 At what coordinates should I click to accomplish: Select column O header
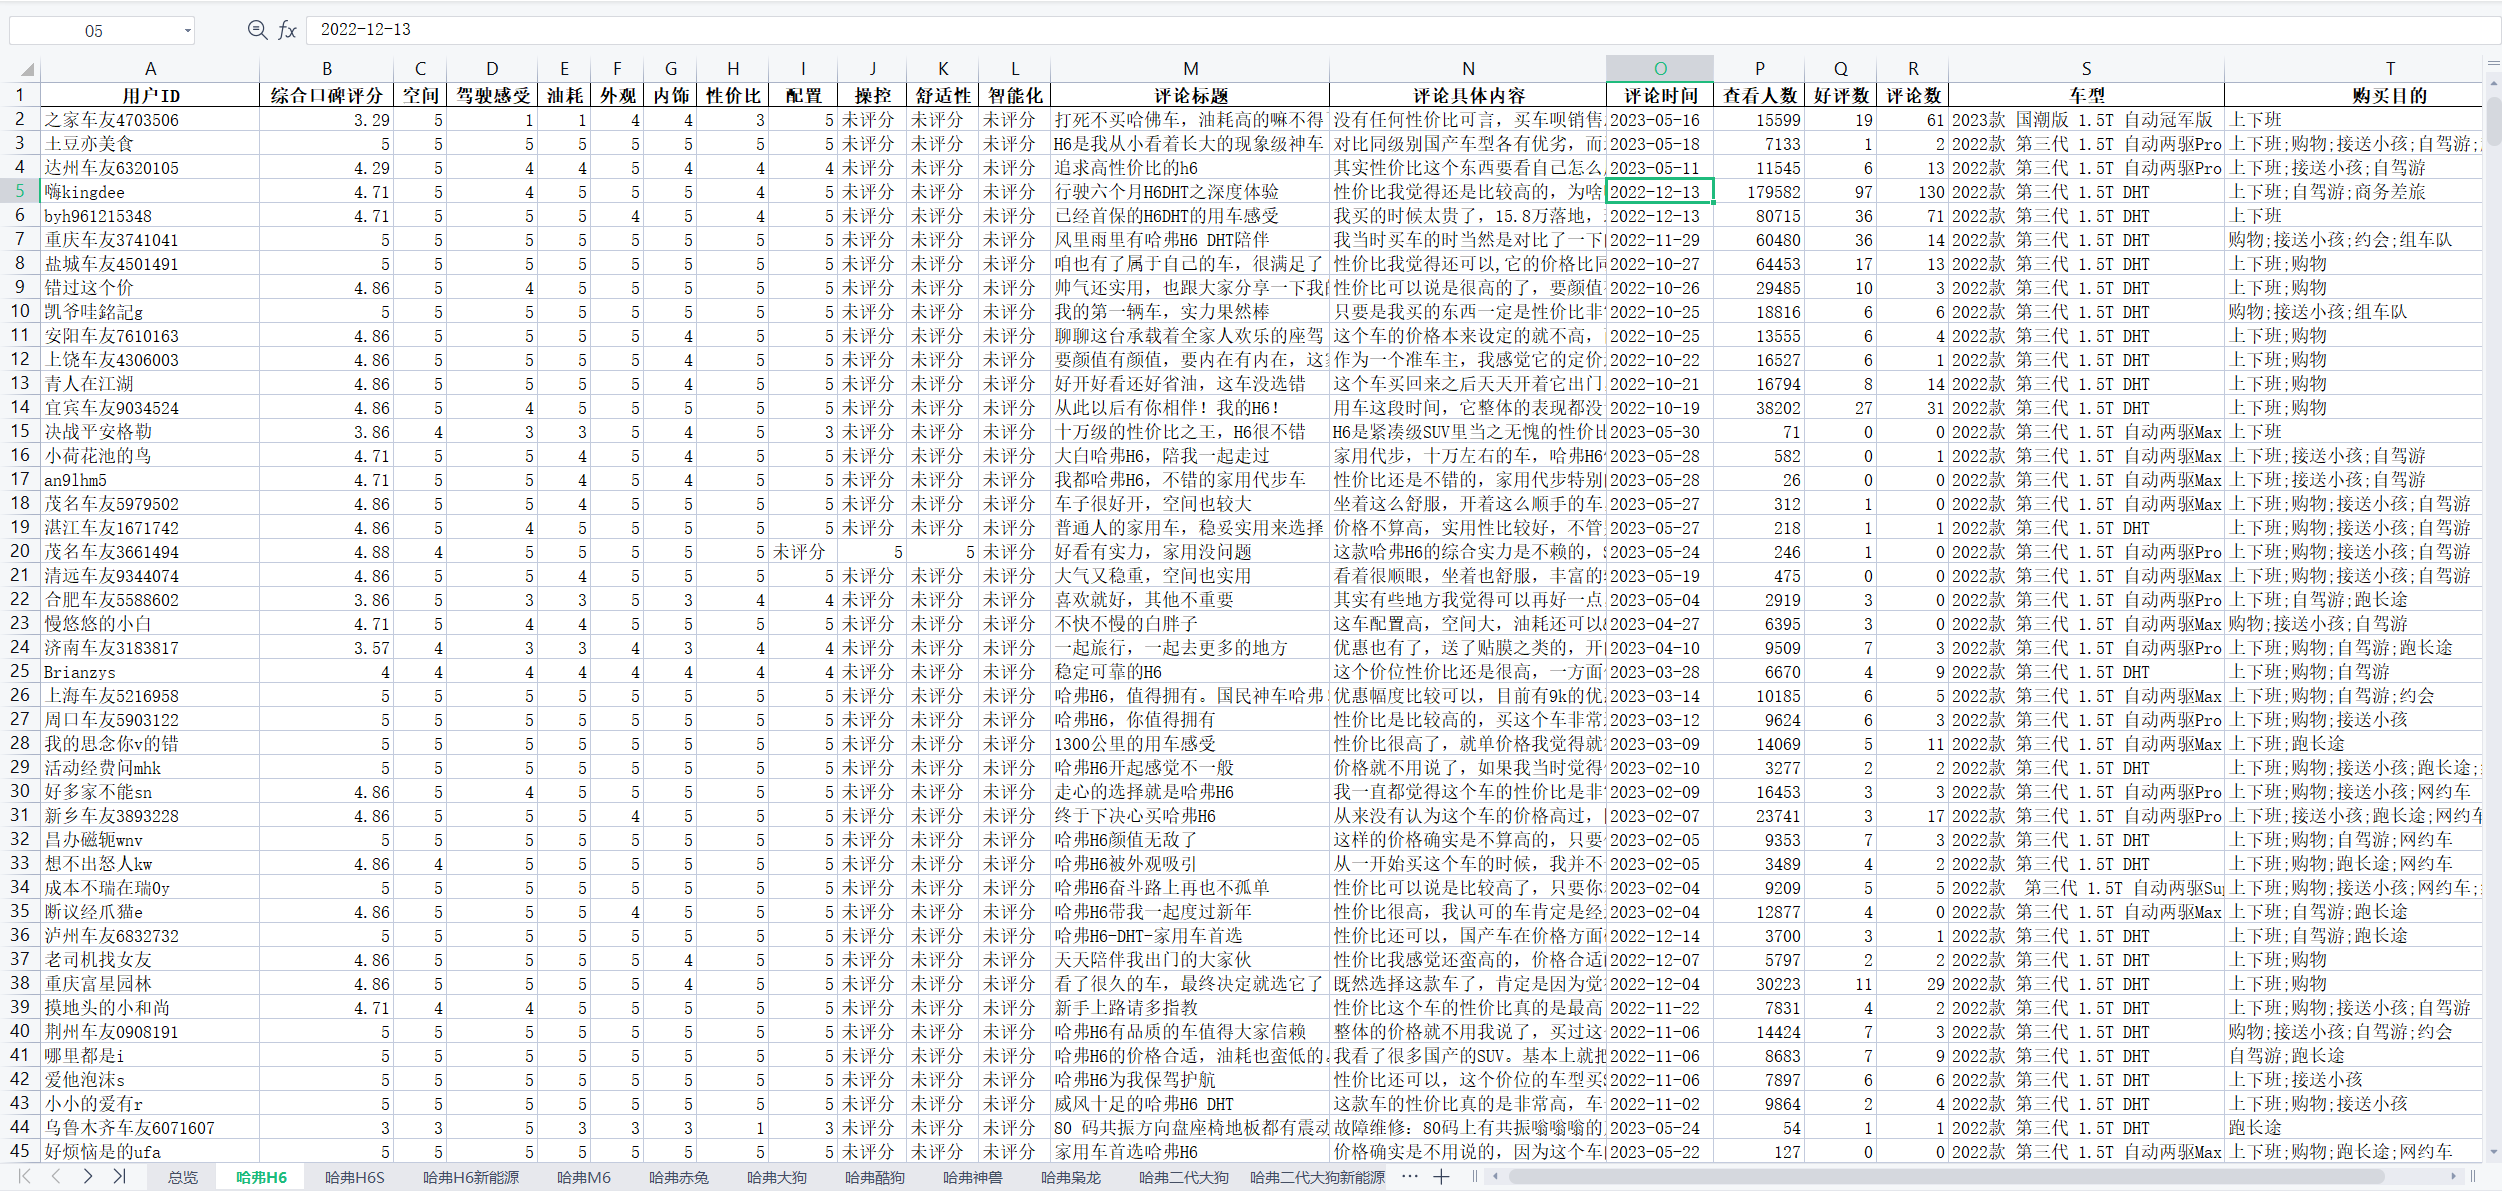click(1660, 69)
